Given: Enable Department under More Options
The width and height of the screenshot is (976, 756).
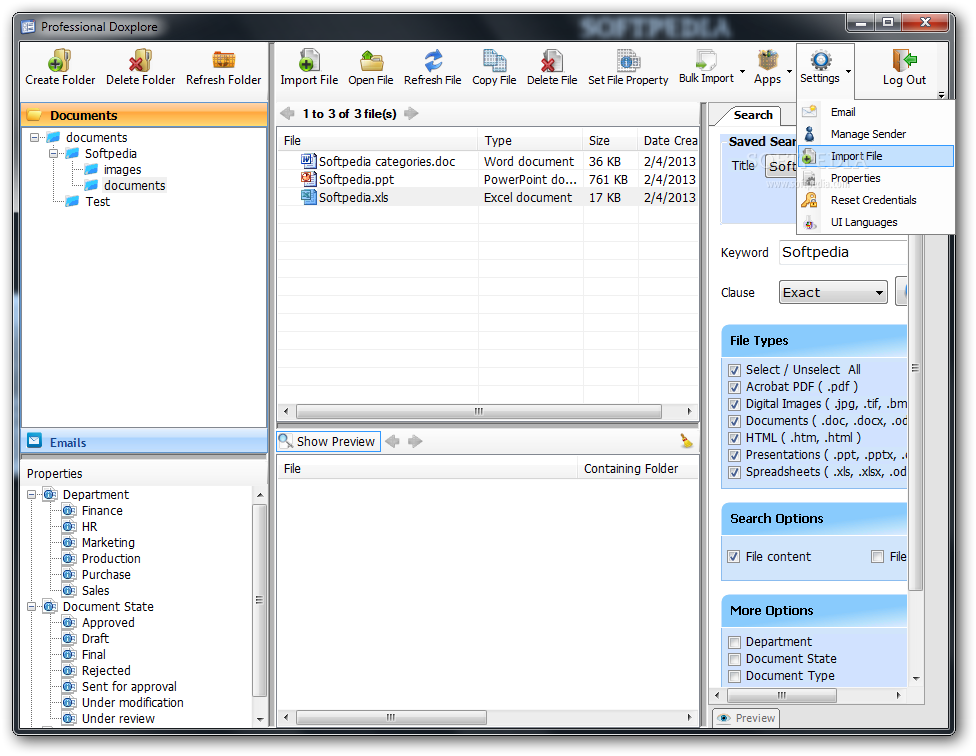Looking at the screenshot, I should tap(734, 642).
